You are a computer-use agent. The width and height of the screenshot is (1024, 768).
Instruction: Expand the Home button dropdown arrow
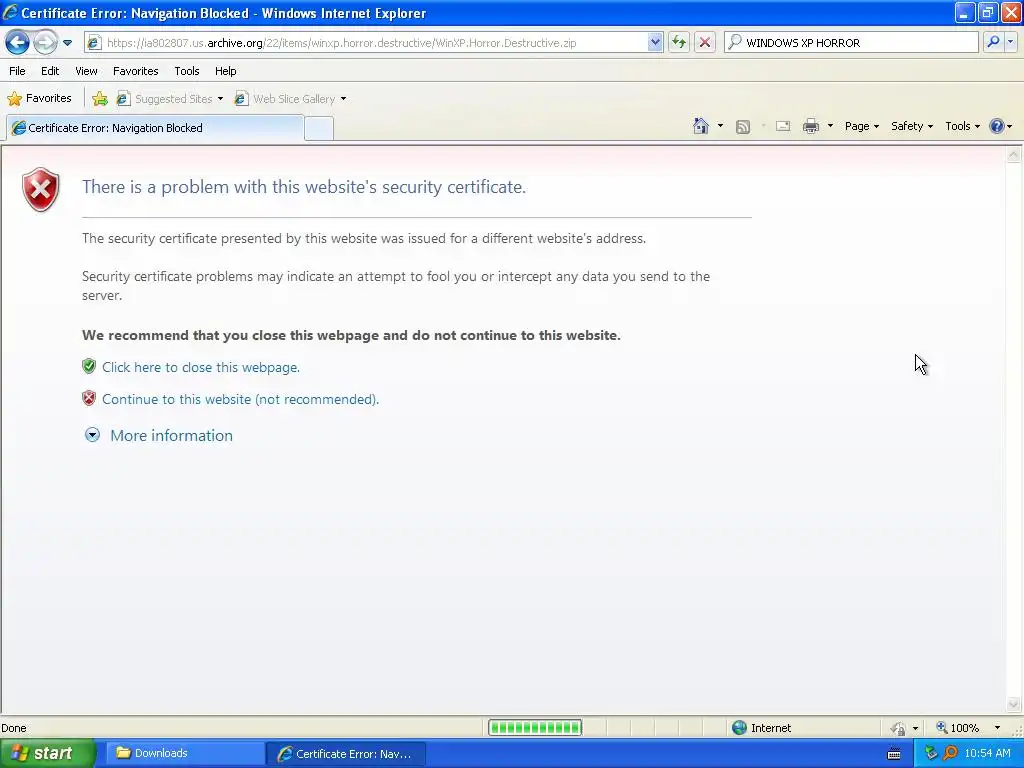pyautogui.click(x=720, y=126)
